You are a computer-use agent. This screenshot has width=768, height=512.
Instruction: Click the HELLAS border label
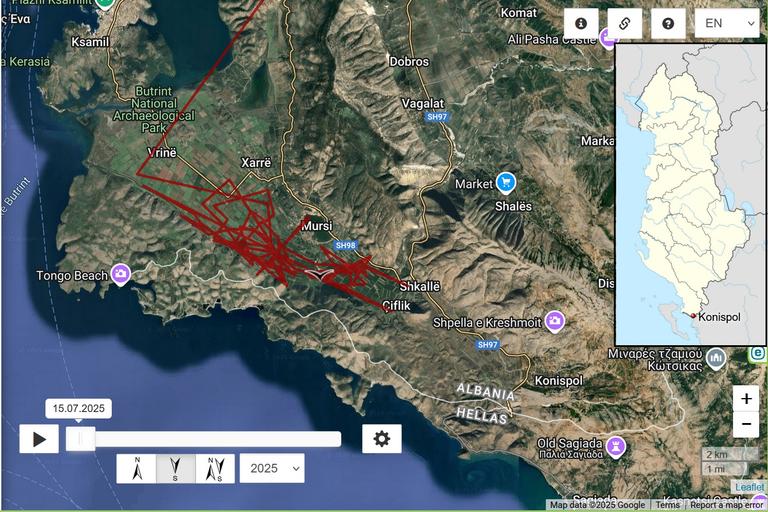481,416
